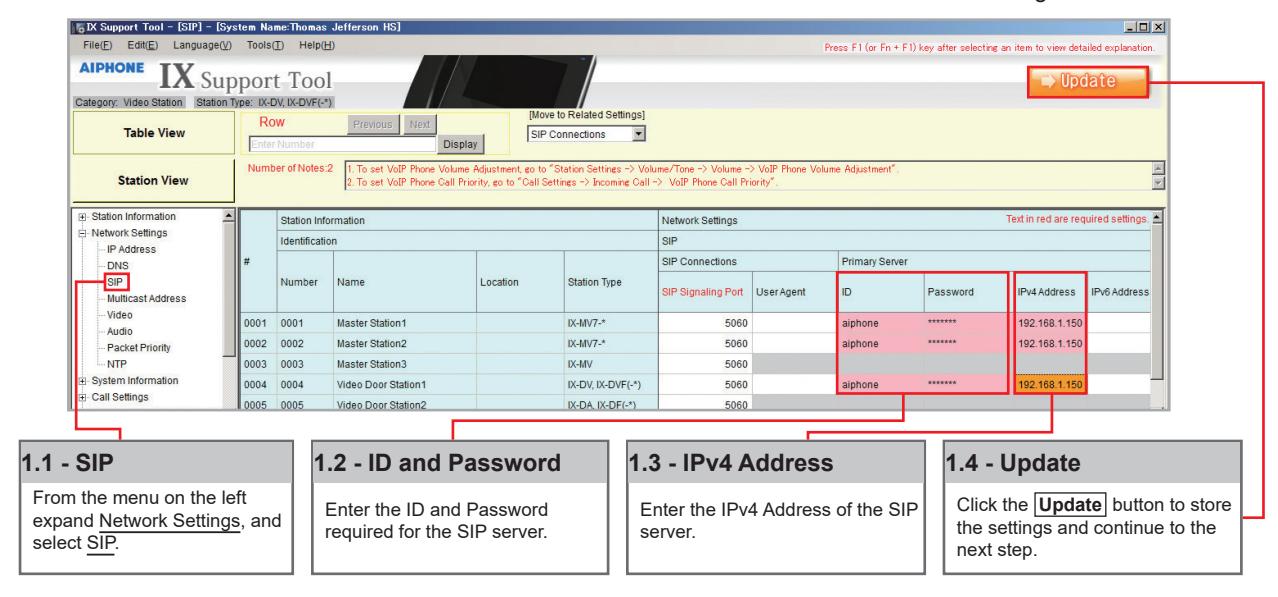Select NTP in the settings tree
The height and width of the screenshot is (597, 1278).
(x=116, y=363)
